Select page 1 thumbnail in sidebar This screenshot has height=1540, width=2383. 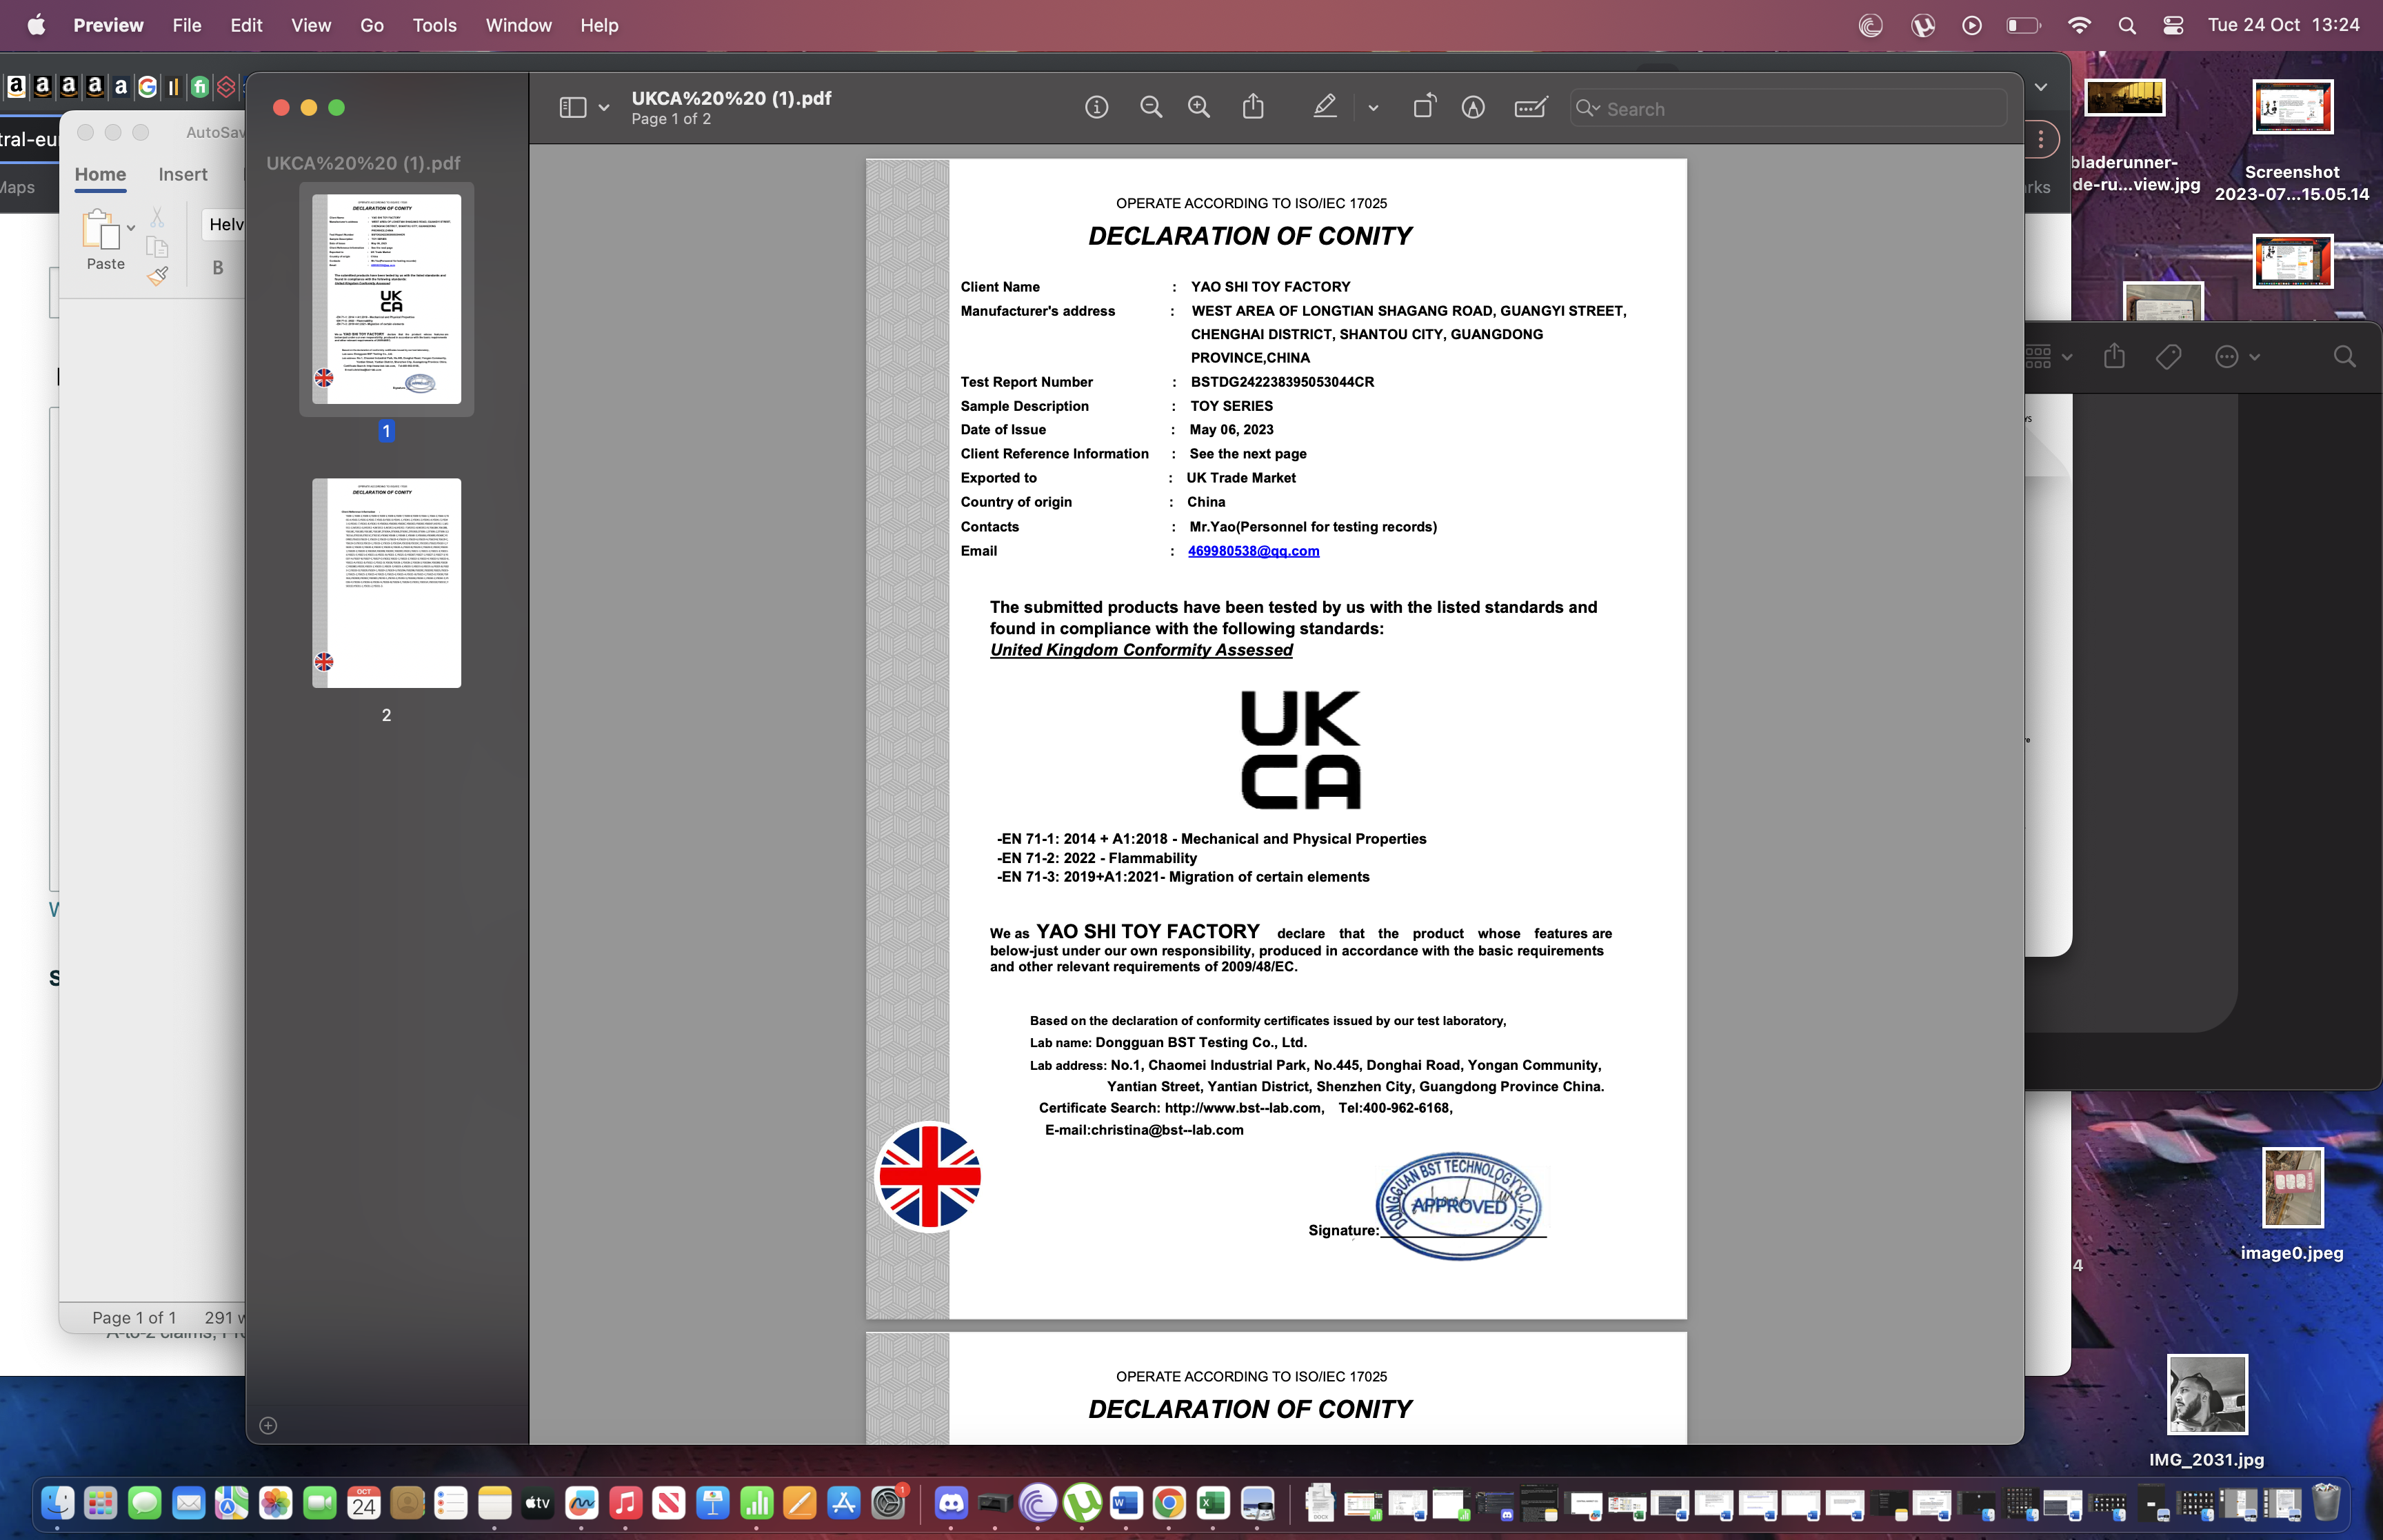point(386,299)
